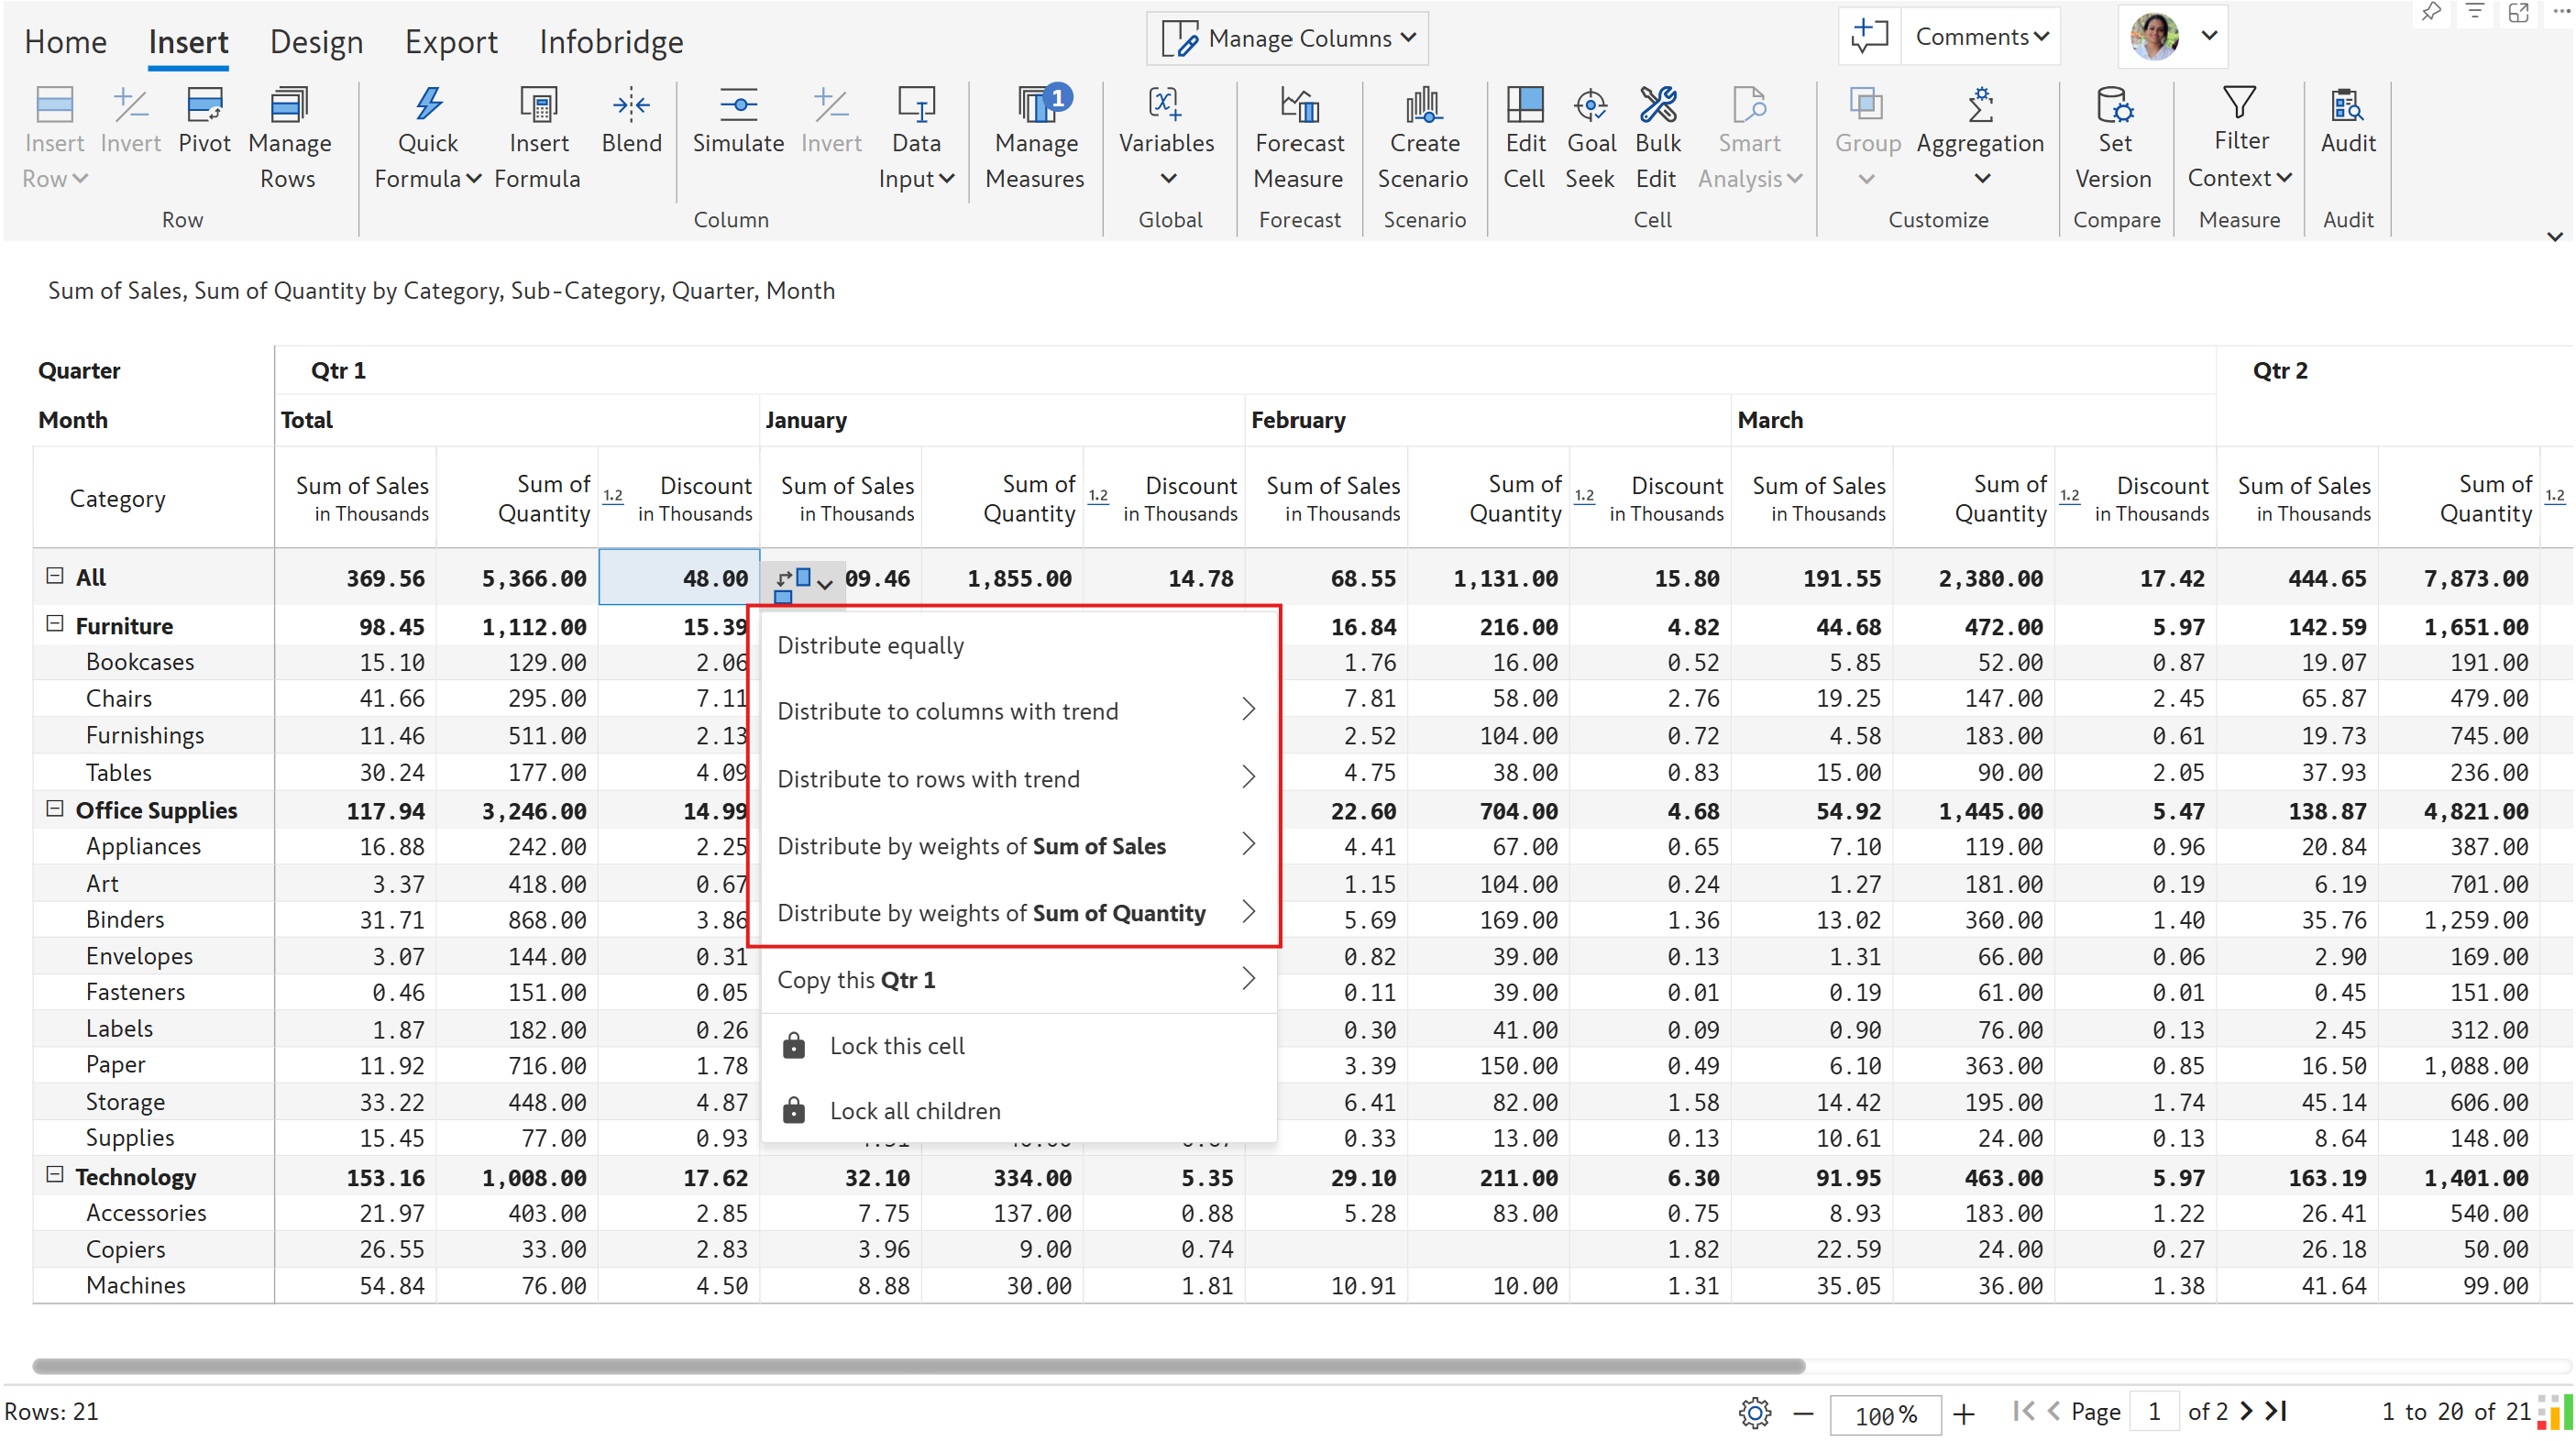Image resolution: width=2576 pixels, height=1441 pixels.
Task: Collapse the Furniture category row
Action: click(x=55, y=624)
